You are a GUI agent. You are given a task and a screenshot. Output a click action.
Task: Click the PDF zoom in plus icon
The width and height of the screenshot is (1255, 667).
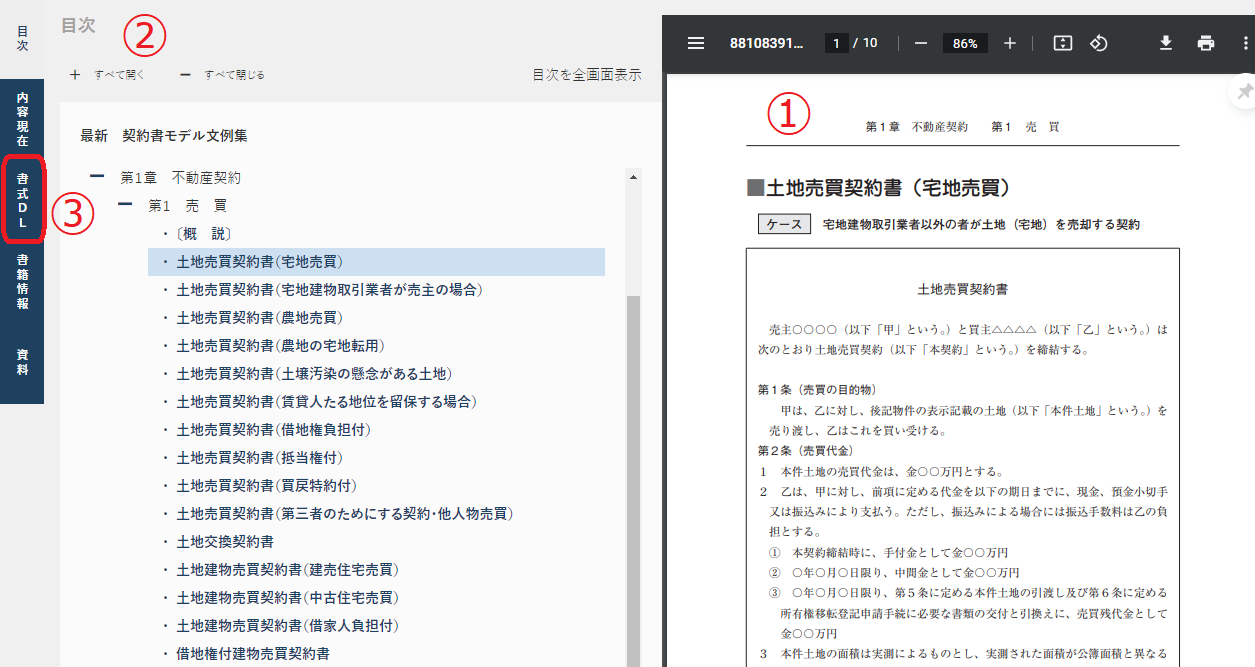pyautogui.click(x=1010, y=43)
